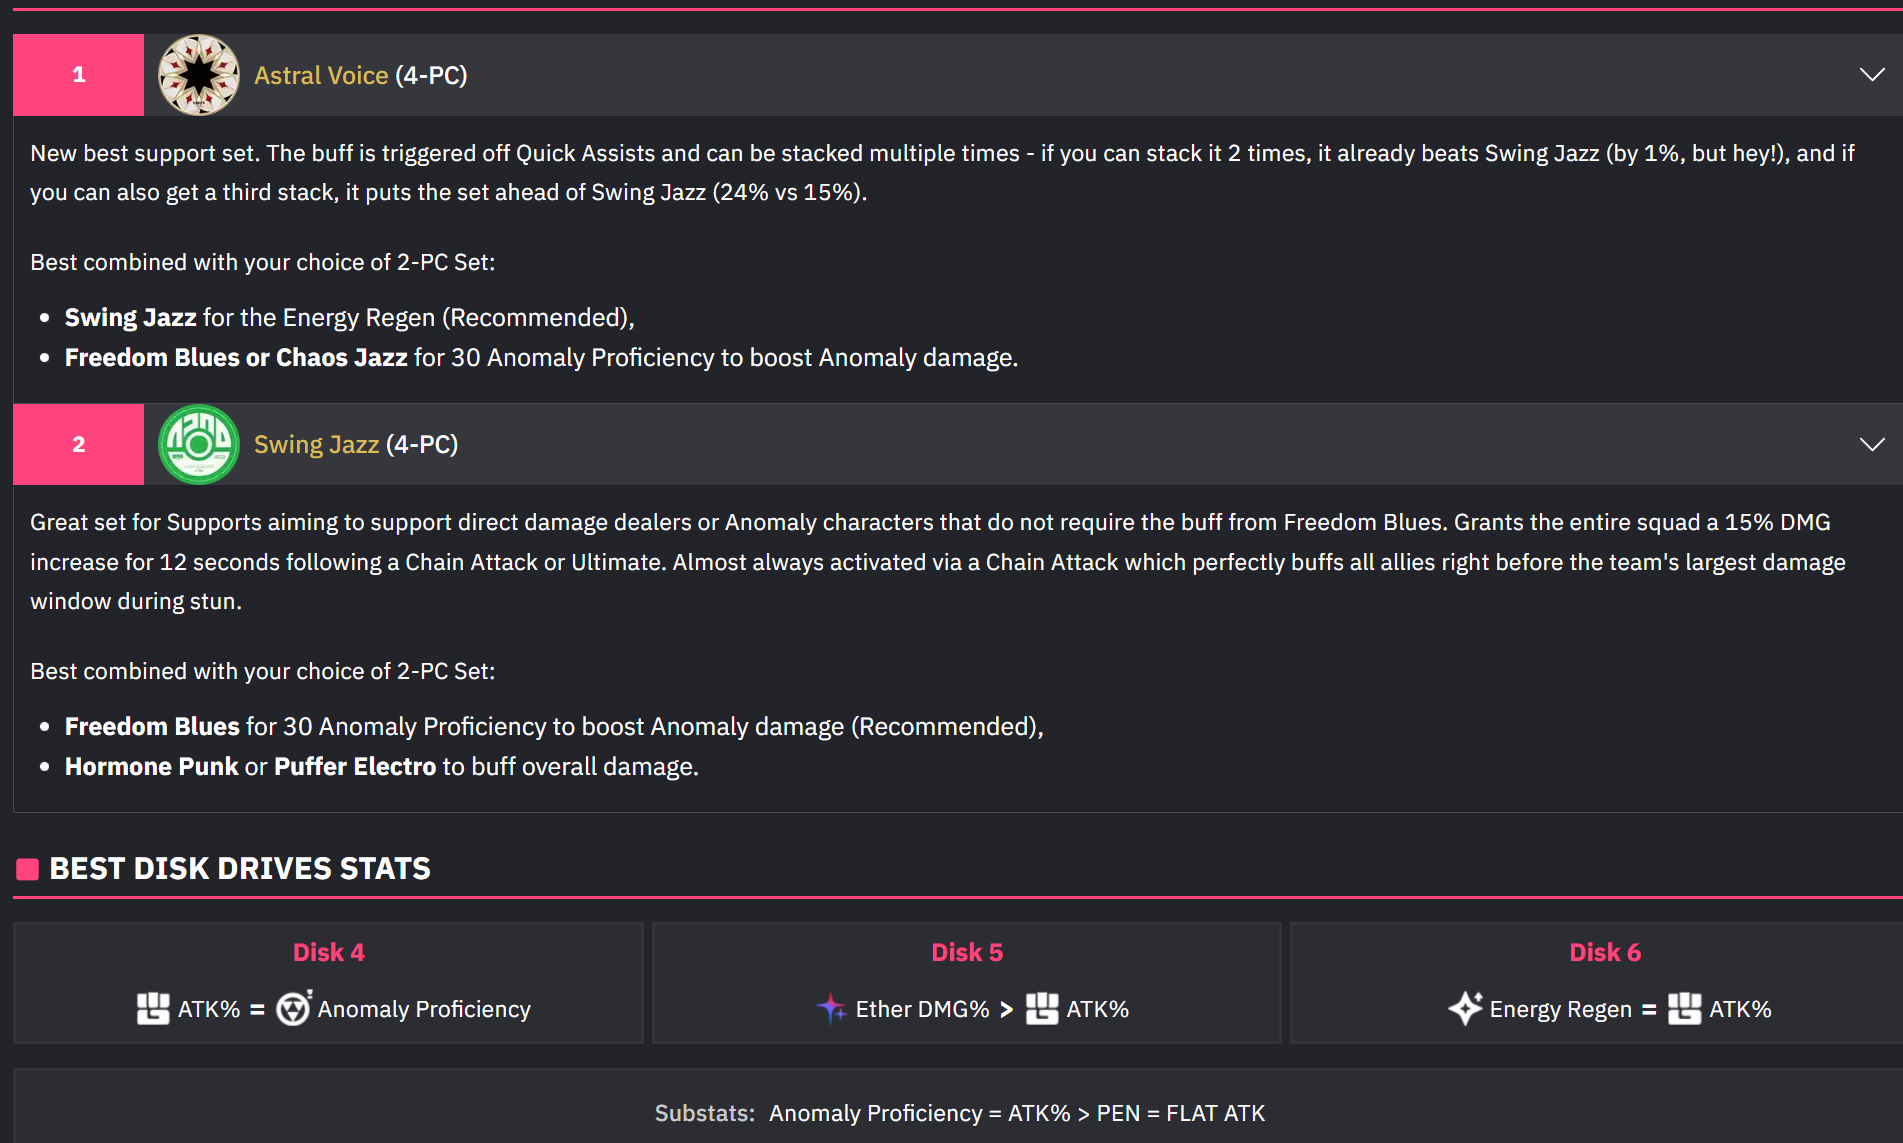
Task: Select the Disk 5 heading
Action: pos(967,952)
